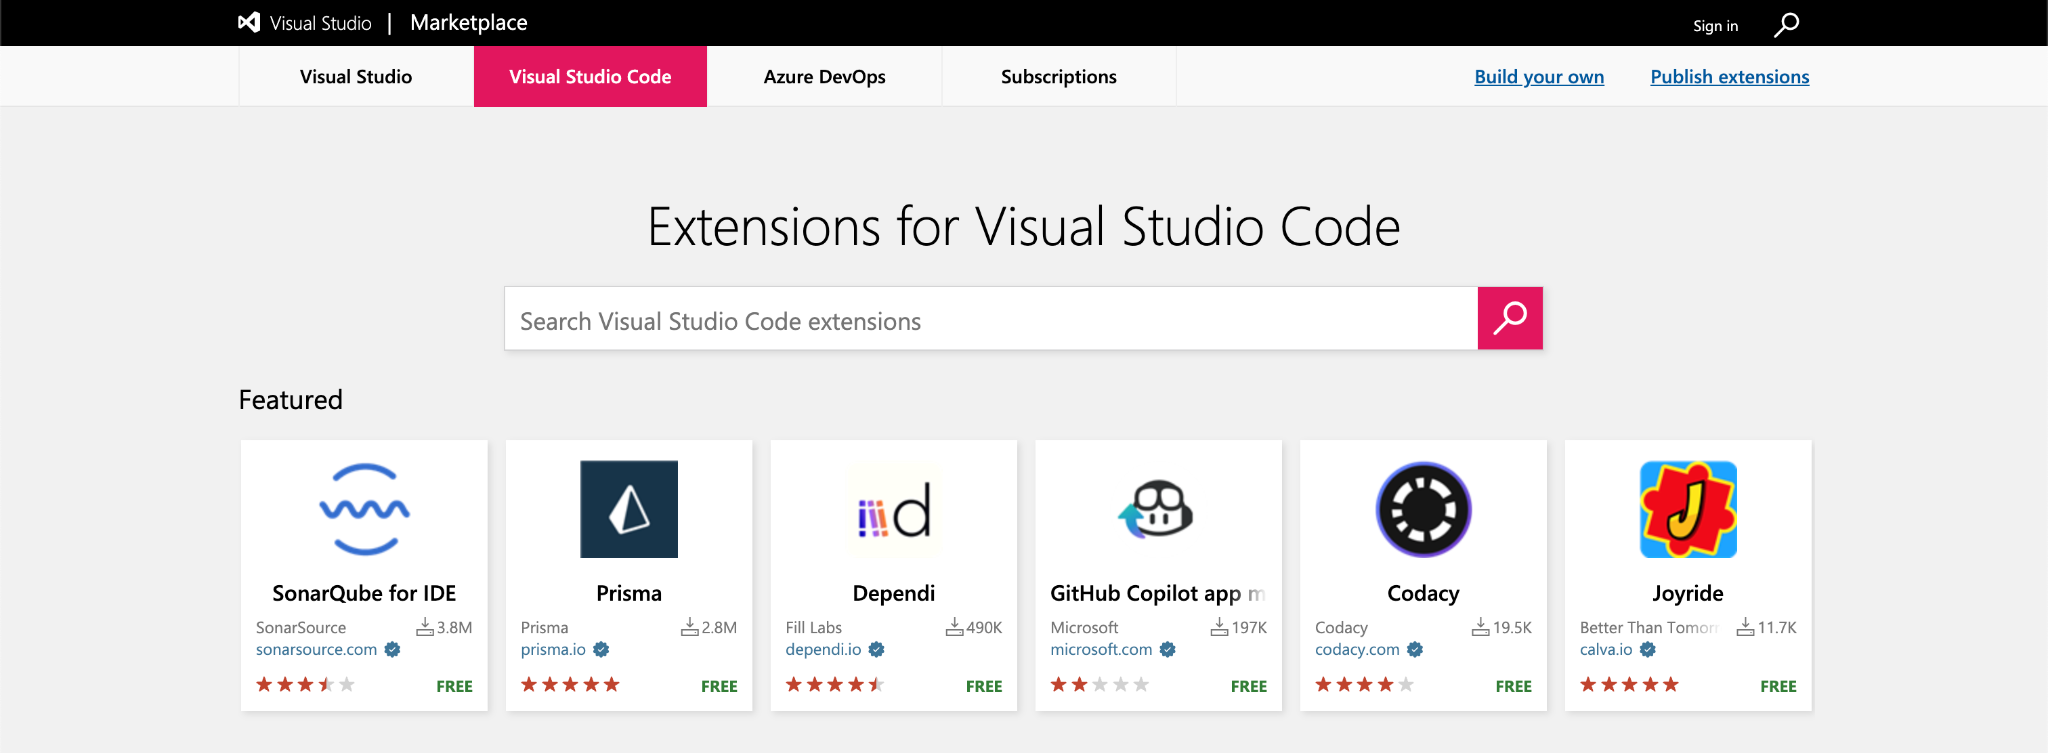Go to the Visual Studio Code tab
This screenshot has width=2048, height=753.
(590, 77)
